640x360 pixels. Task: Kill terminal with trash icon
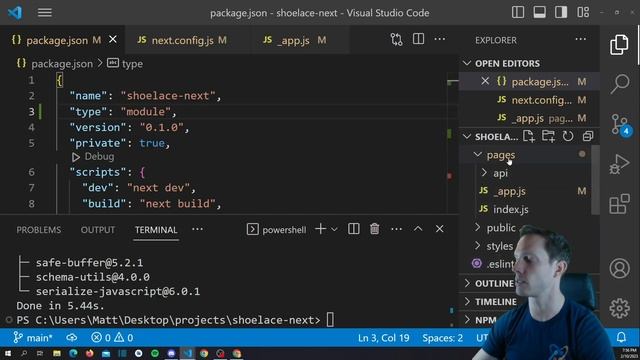tap(374, 229)
